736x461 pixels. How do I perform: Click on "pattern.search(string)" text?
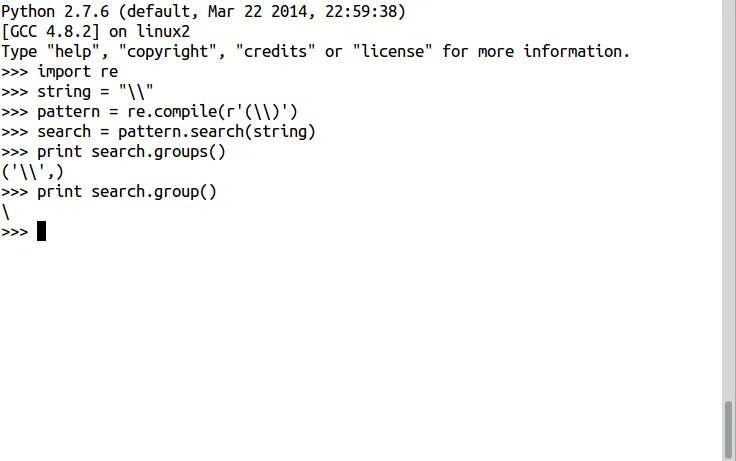click(216, 132)
